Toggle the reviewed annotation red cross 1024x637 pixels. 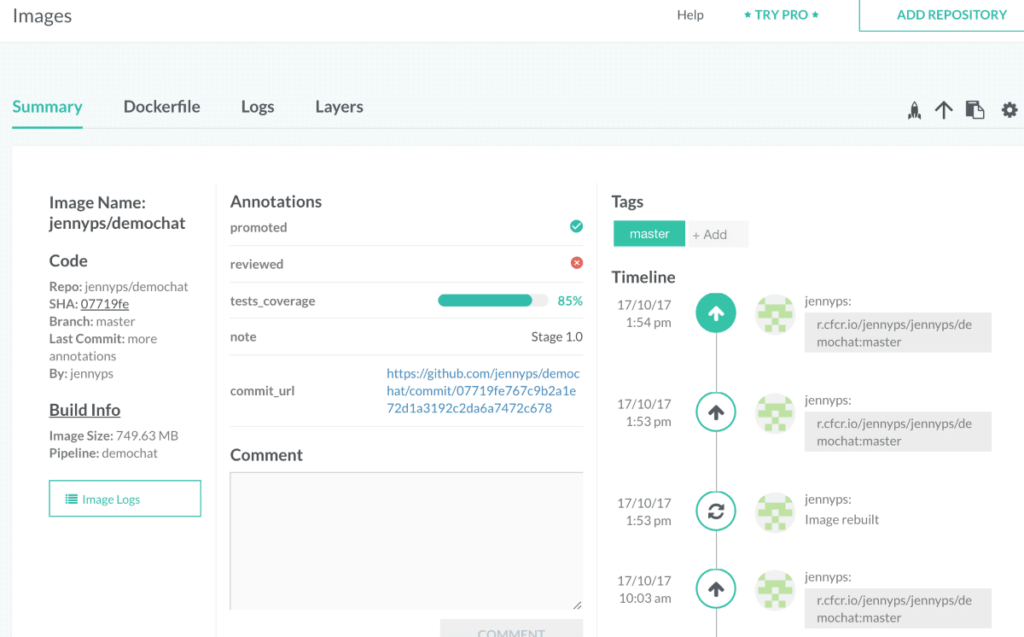[x=576, y=263]
